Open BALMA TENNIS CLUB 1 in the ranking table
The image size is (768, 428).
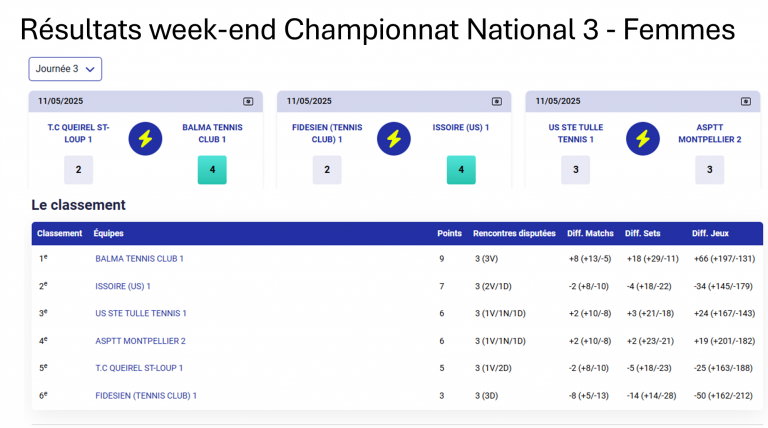point(139,258)
